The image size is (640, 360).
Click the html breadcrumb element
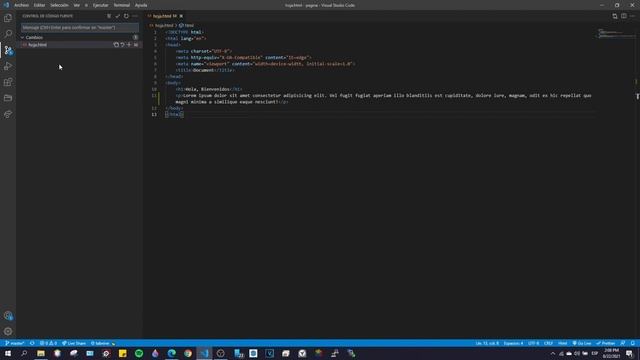coord(186,25)
